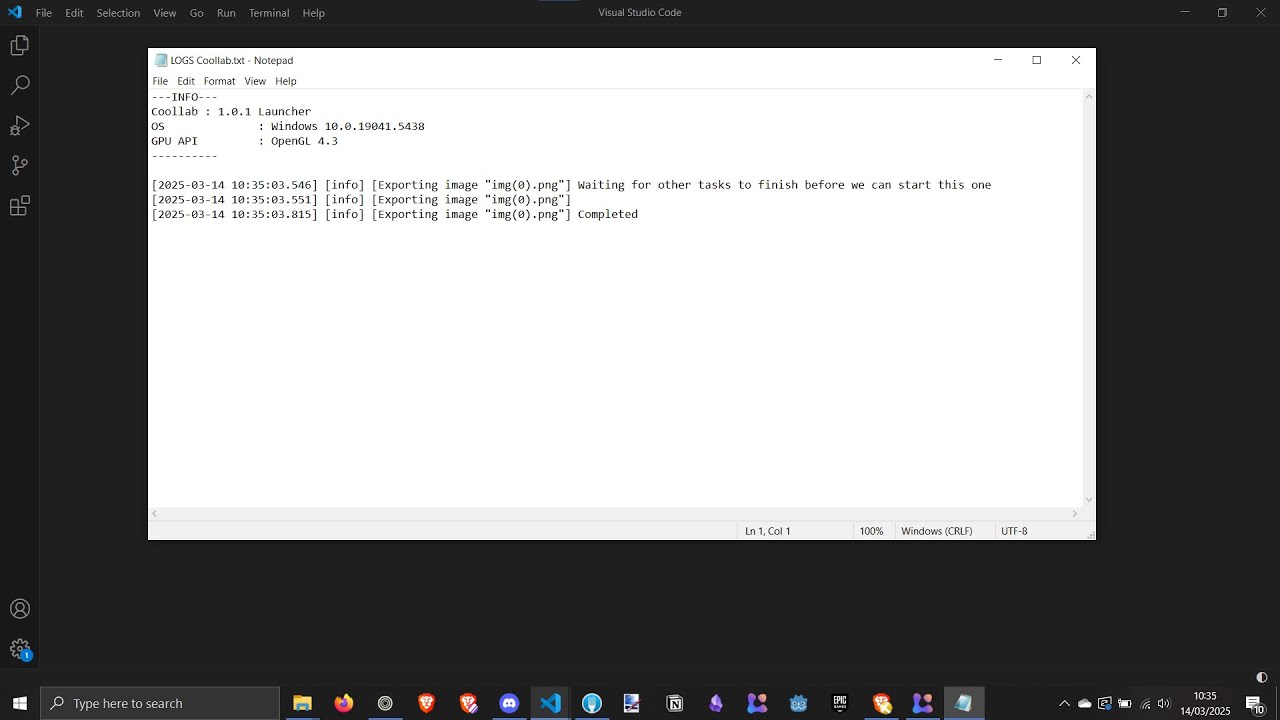
Task: Open the volume control in system tray
Action: (x=1163, y=703)
